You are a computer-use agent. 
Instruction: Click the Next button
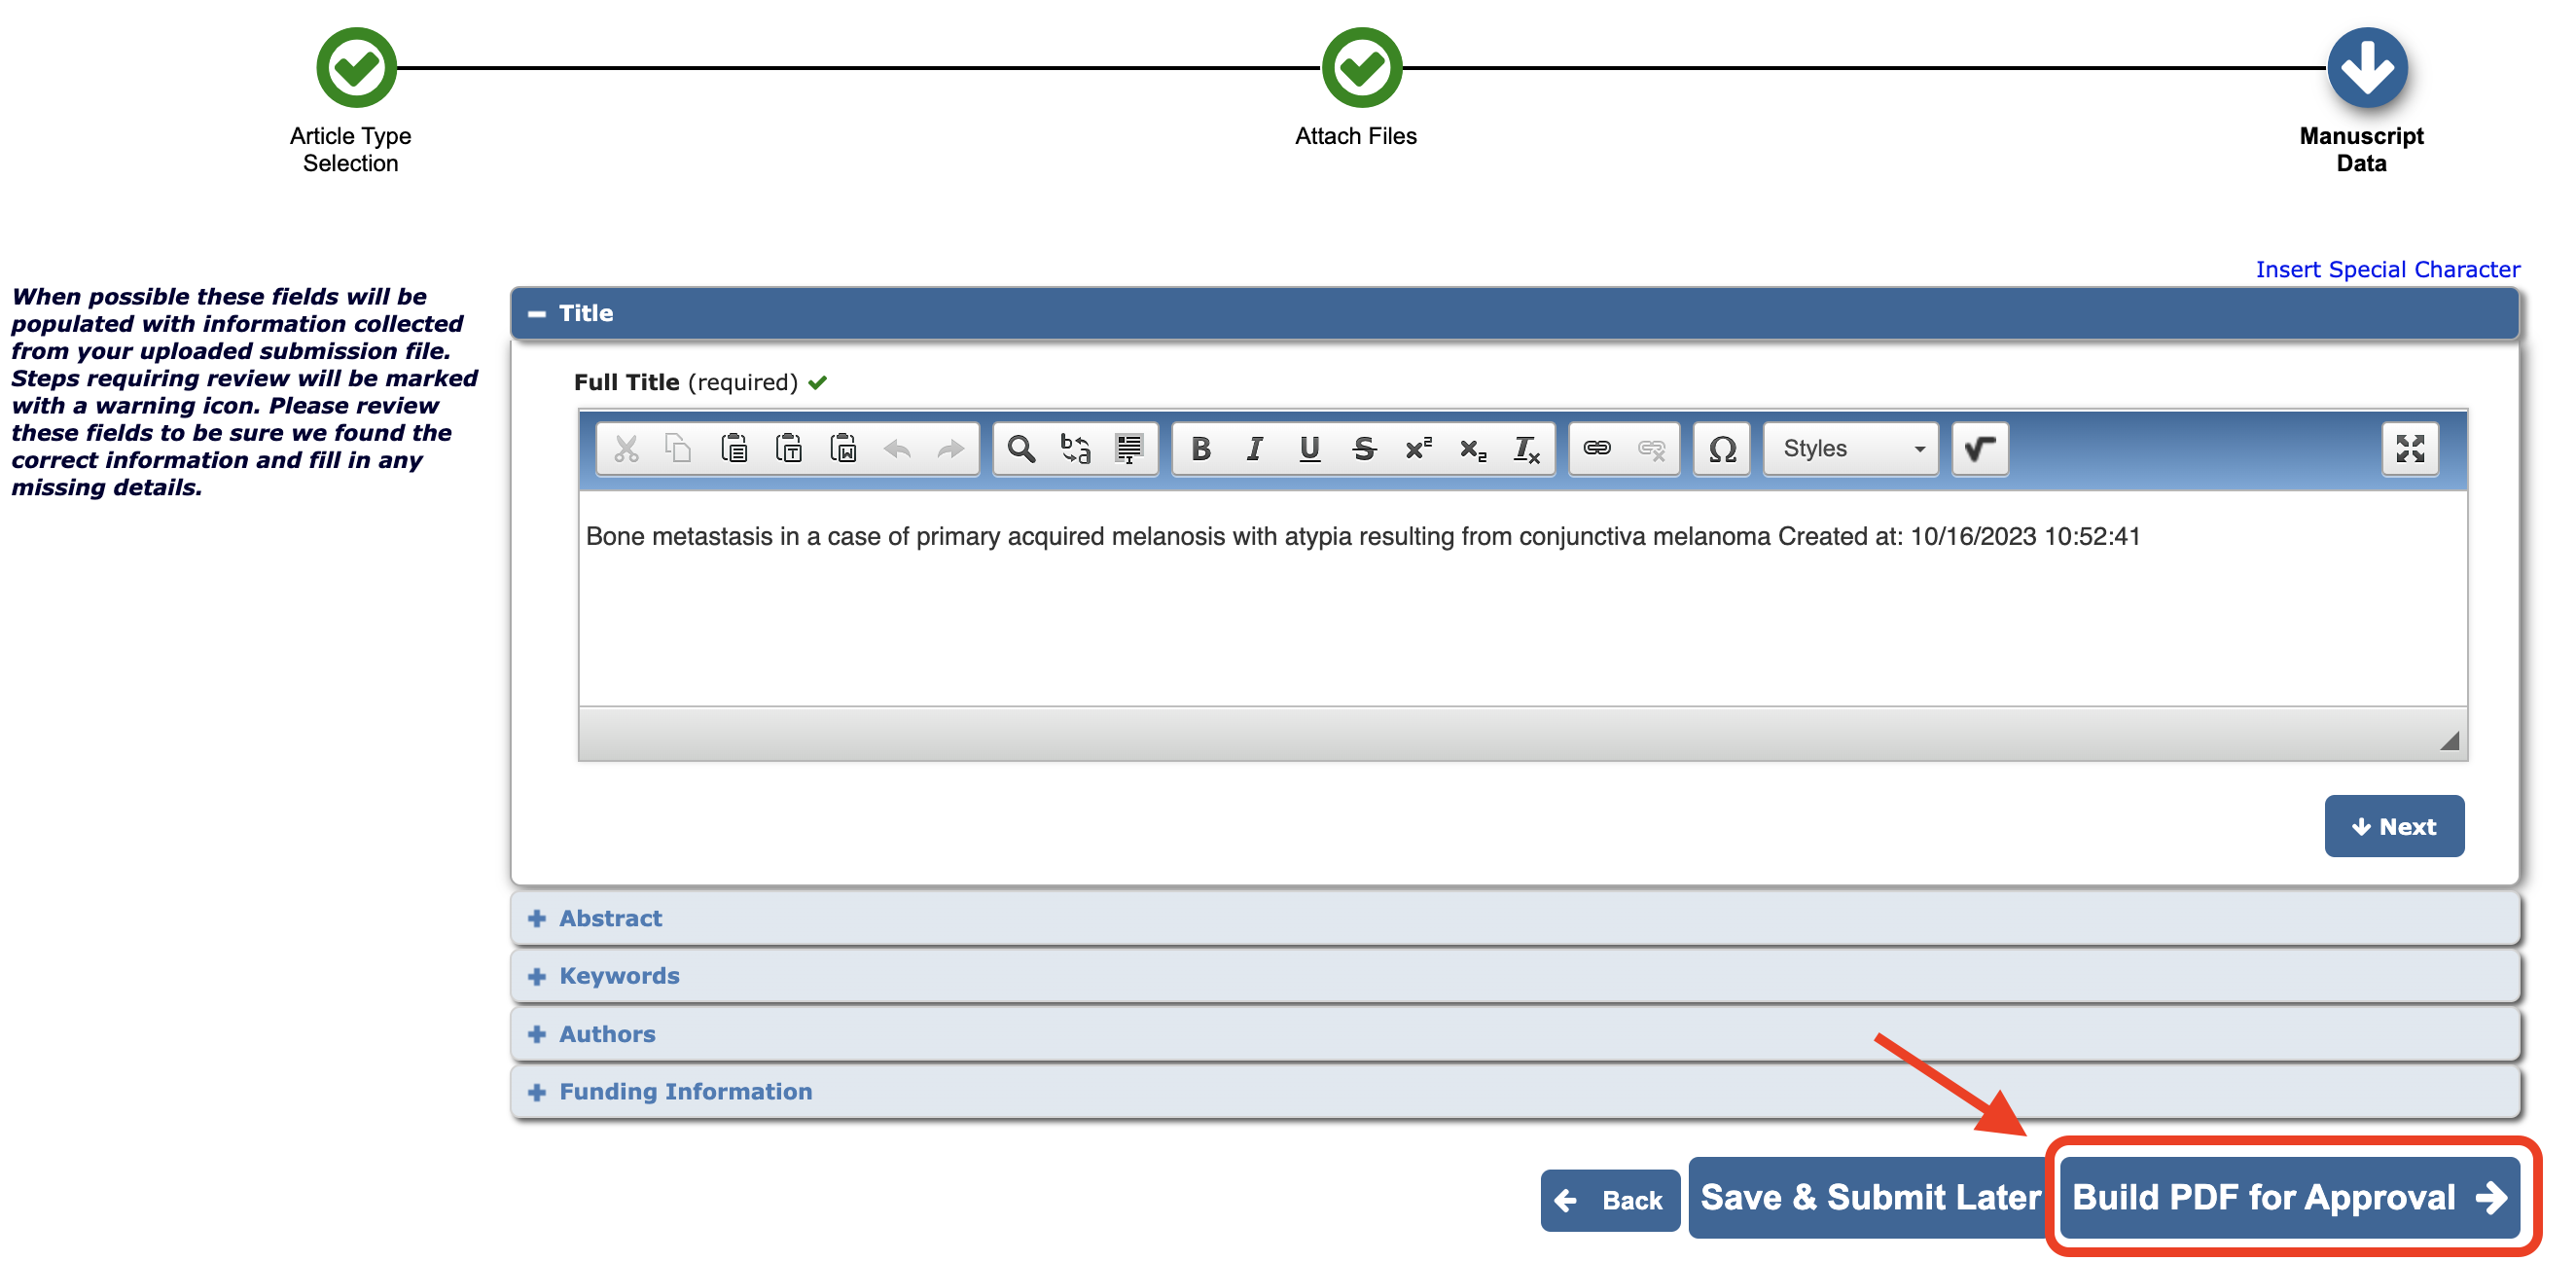tap(2394, 827)
